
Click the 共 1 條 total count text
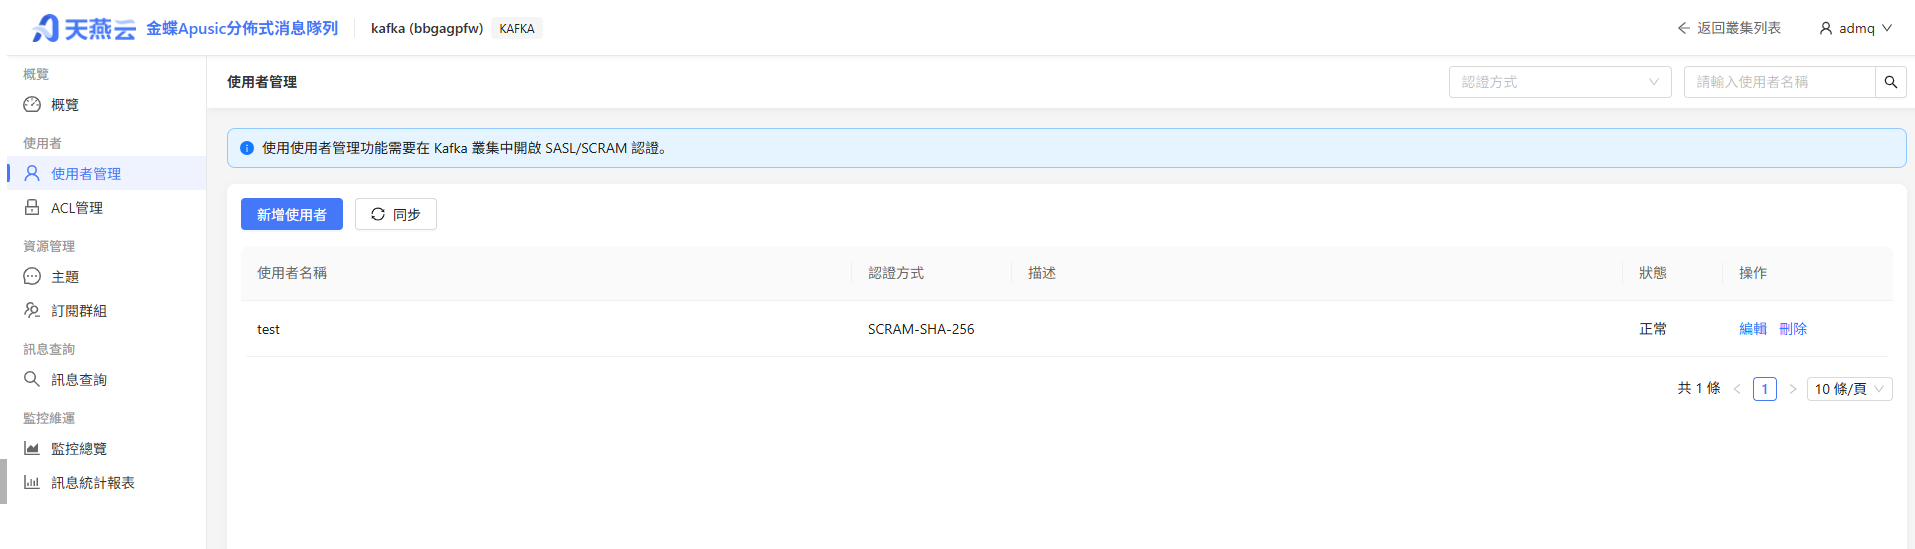pyautogui.click(x=1699, y=388)
